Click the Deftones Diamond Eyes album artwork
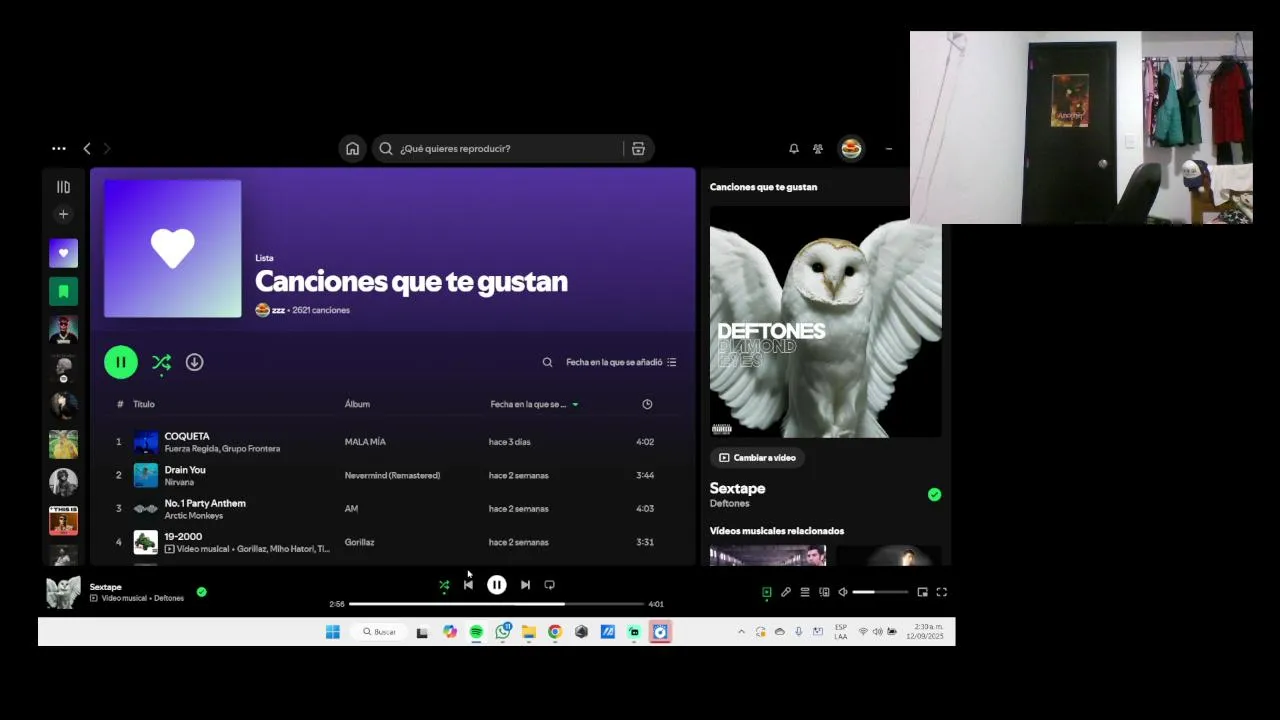1280x720 pixels. pyautogui.click(x=826, y=322)
